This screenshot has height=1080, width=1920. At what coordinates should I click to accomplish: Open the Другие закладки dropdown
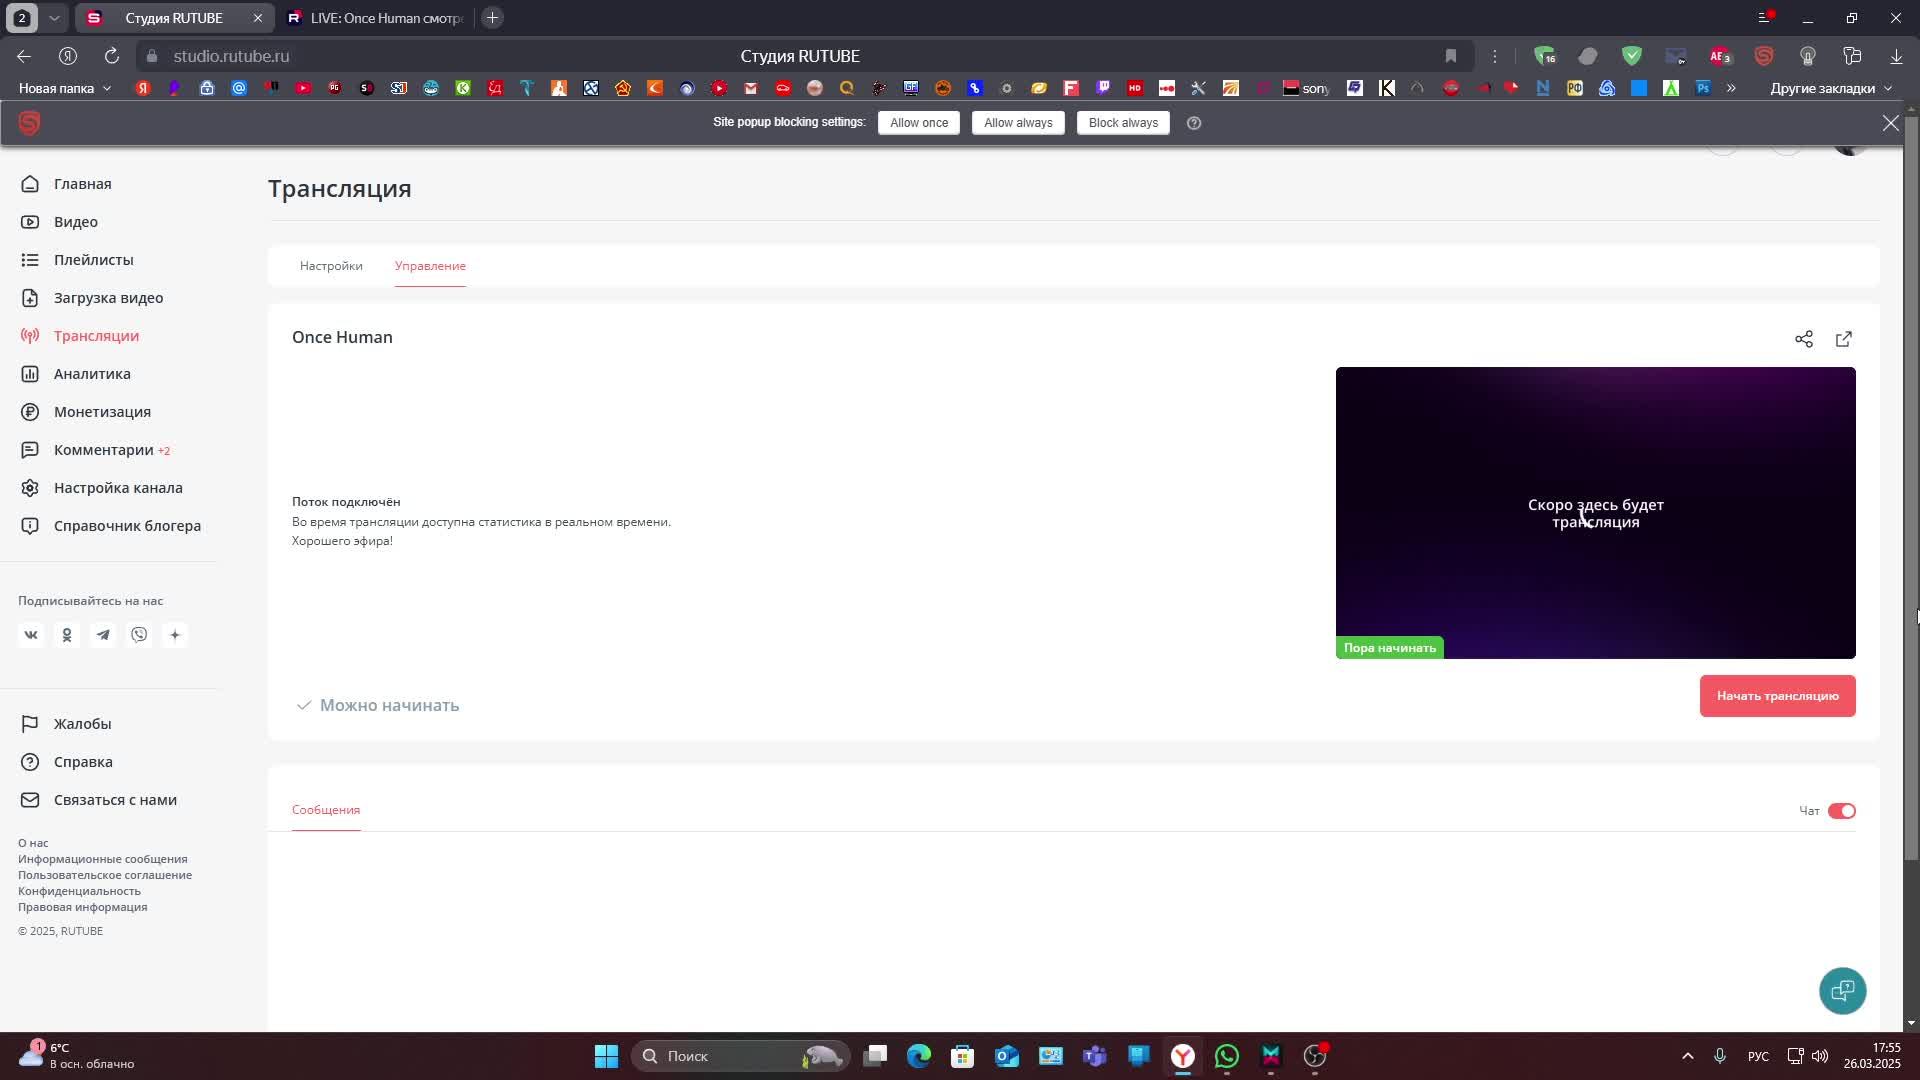pyautogui.click(x=1830, y=88)
